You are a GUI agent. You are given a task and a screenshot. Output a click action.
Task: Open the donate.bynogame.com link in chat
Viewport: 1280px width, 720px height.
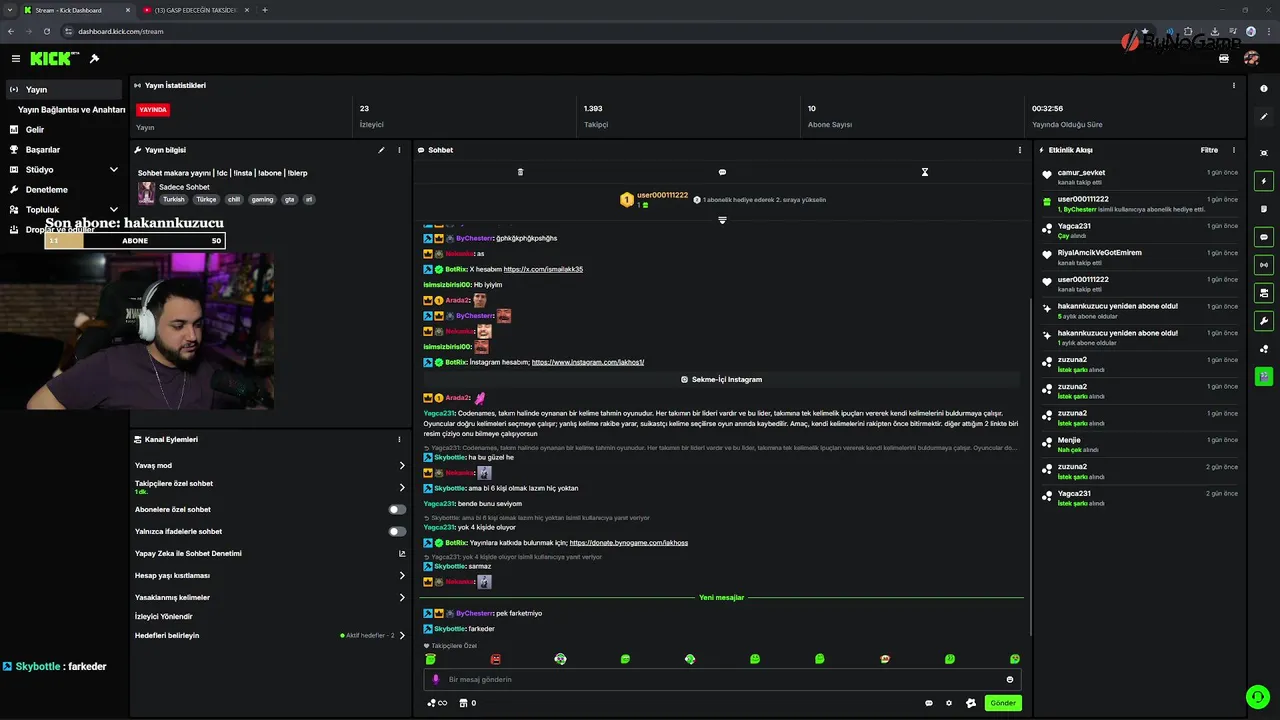click(629, 543)
